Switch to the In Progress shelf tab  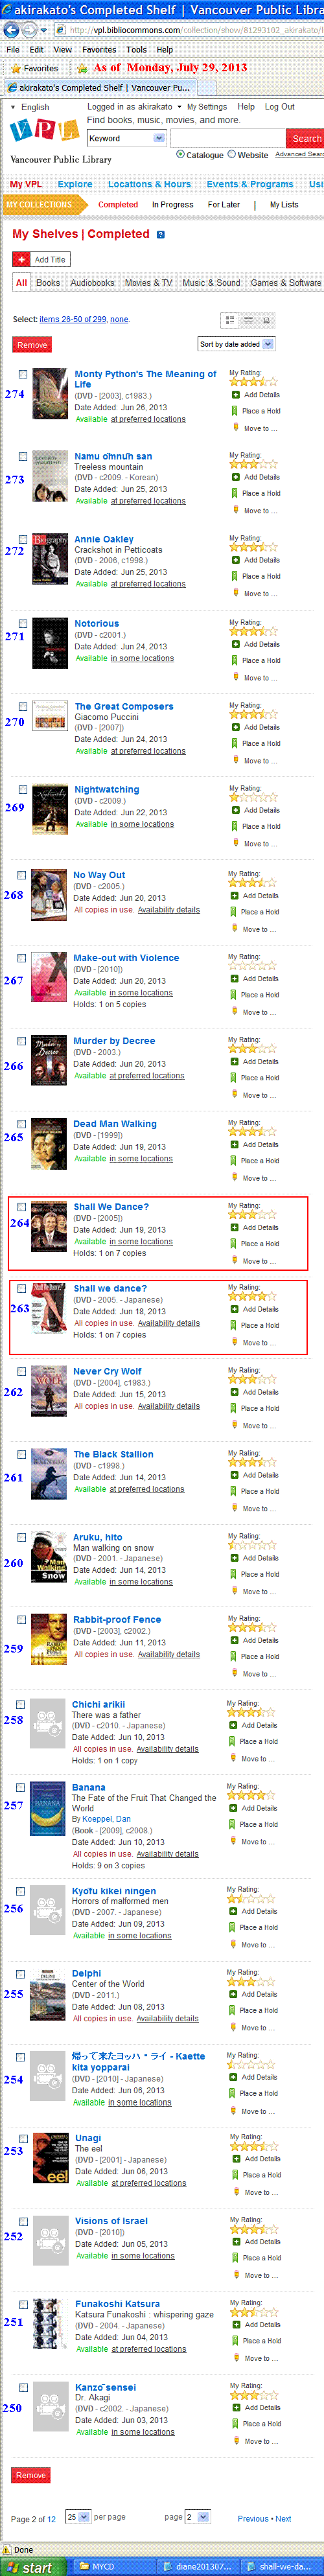(172, 205)
